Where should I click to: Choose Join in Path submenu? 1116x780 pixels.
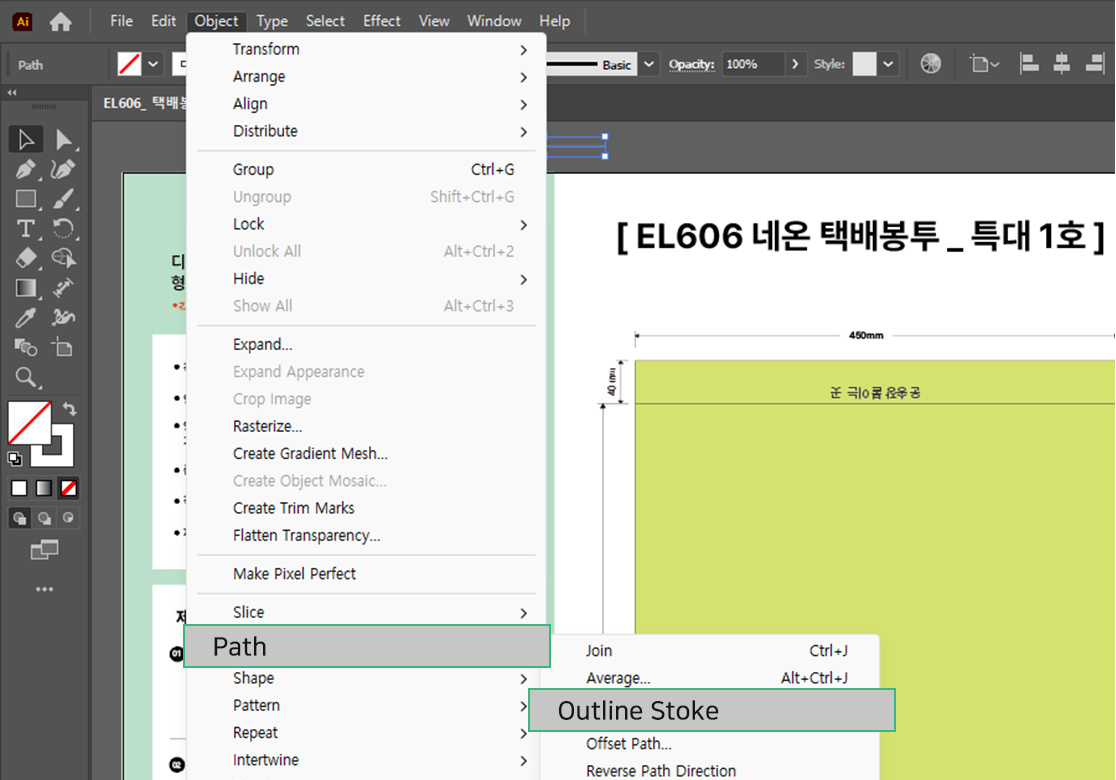710,650
